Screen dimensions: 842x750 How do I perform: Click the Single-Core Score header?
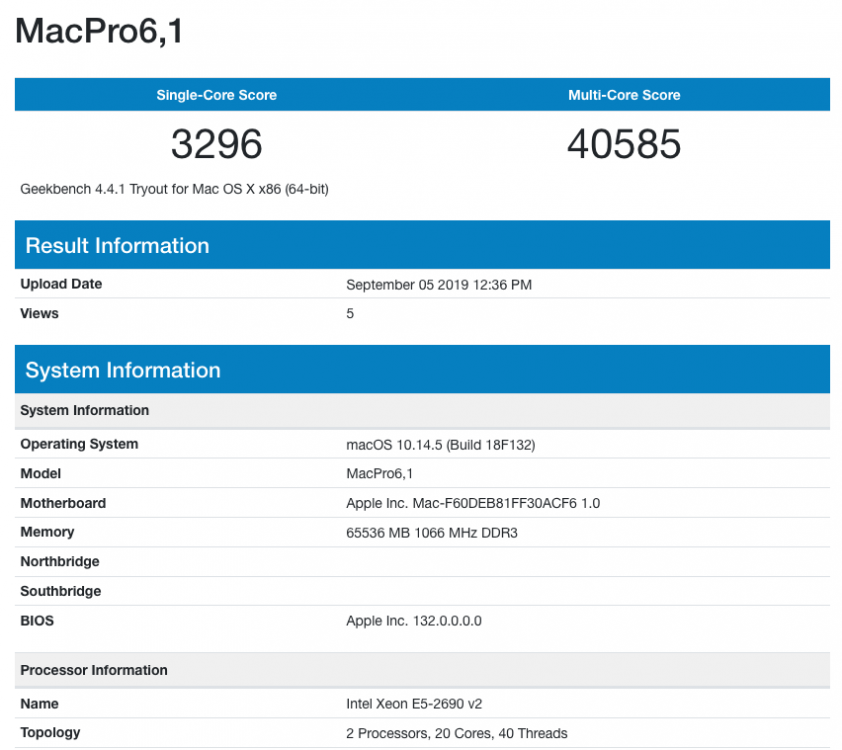click(216, 95)
